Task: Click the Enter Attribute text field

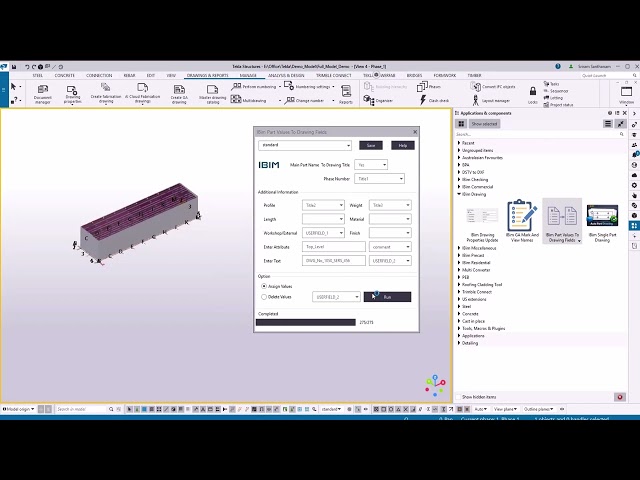Action: point(334,247)
